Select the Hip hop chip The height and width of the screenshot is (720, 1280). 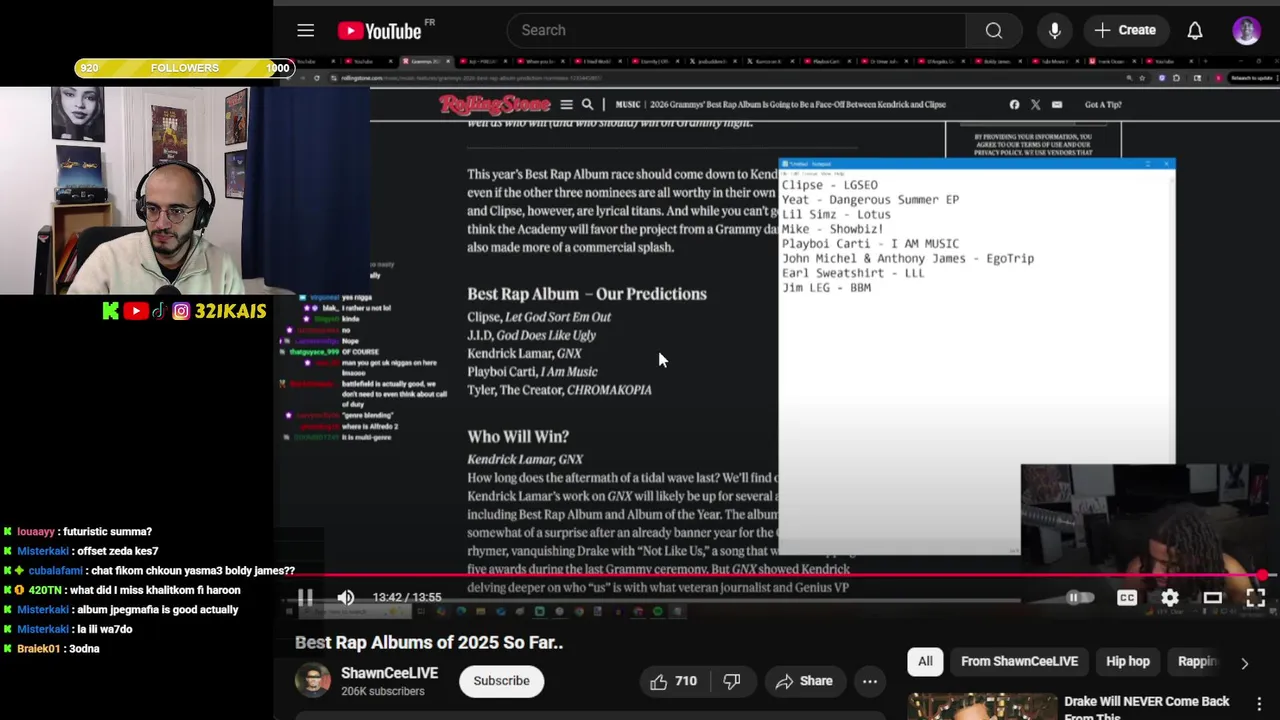point(1127,661)
